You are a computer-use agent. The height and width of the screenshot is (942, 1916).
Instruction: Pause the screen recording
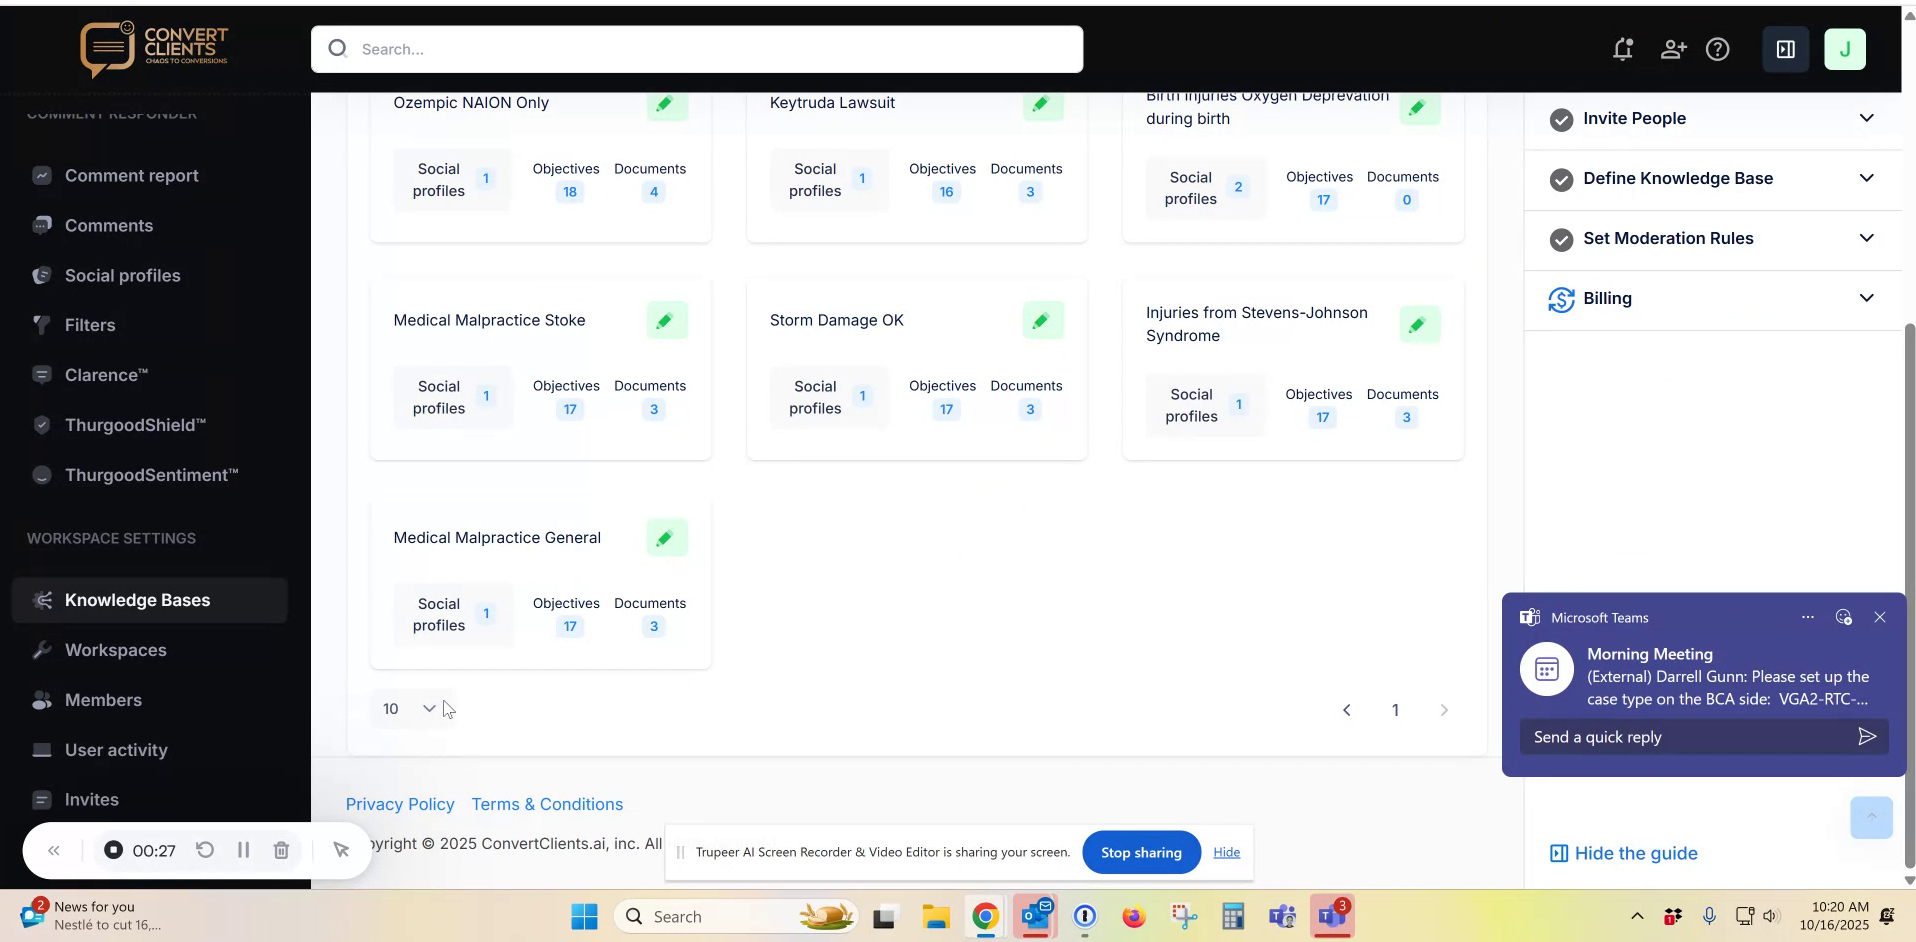pyautogui.click(x=243, y=850)
